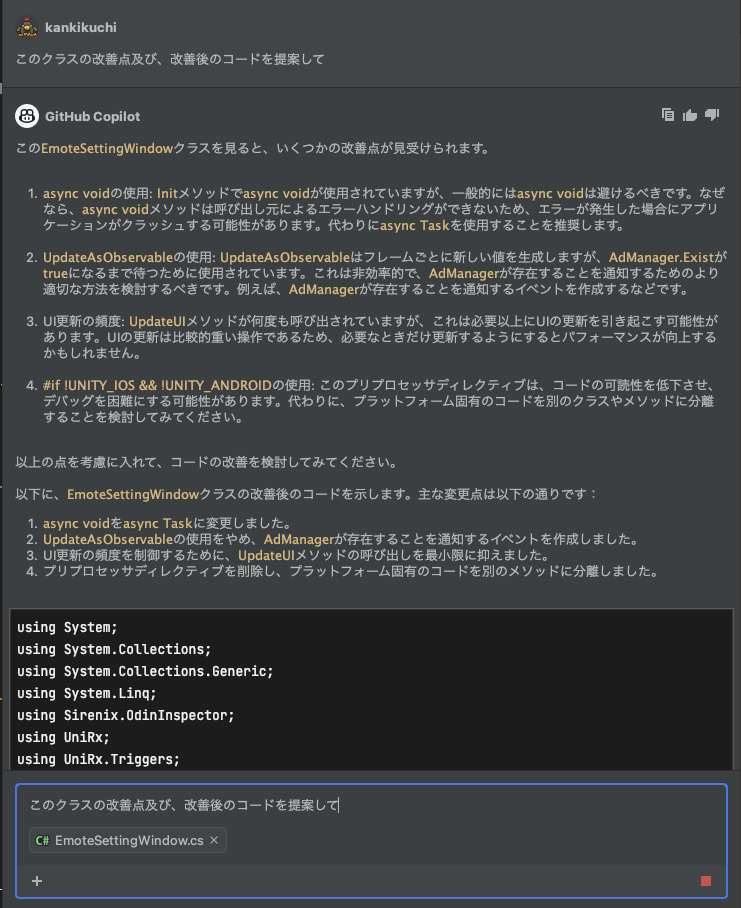
Task: Click 'using UniRx.Triggers;' code line
Action: 98,759
